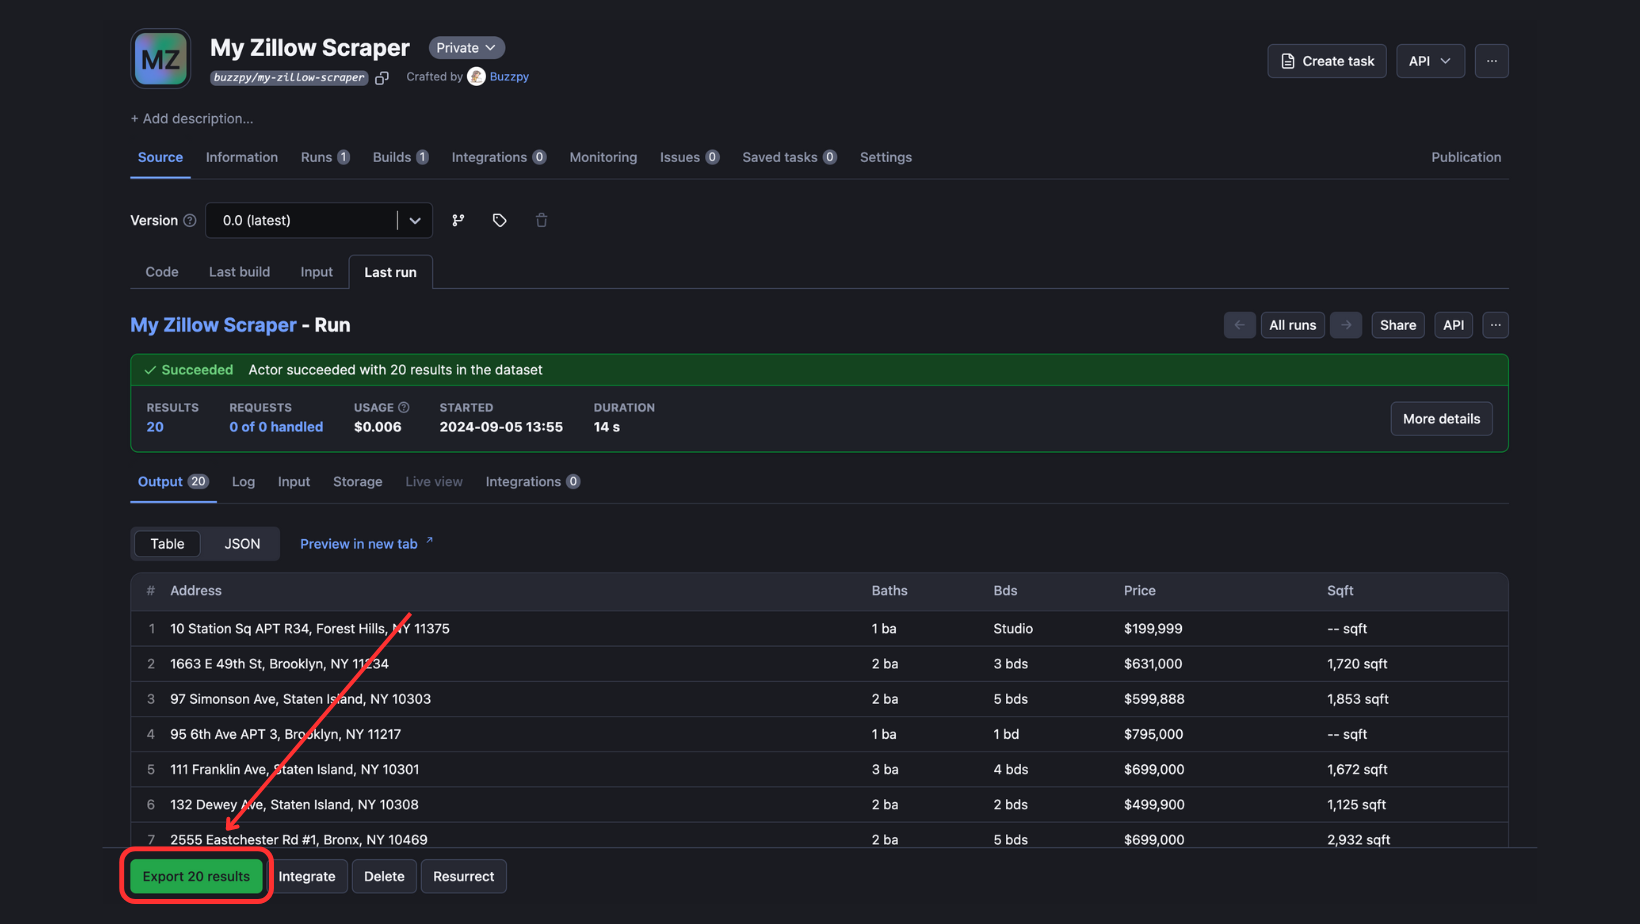Switch to the Monitoring tab

(x=602, y=157)
